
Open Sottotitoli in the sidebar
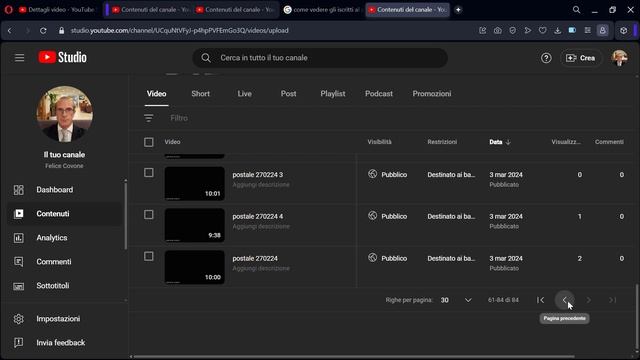coord(65,286)
